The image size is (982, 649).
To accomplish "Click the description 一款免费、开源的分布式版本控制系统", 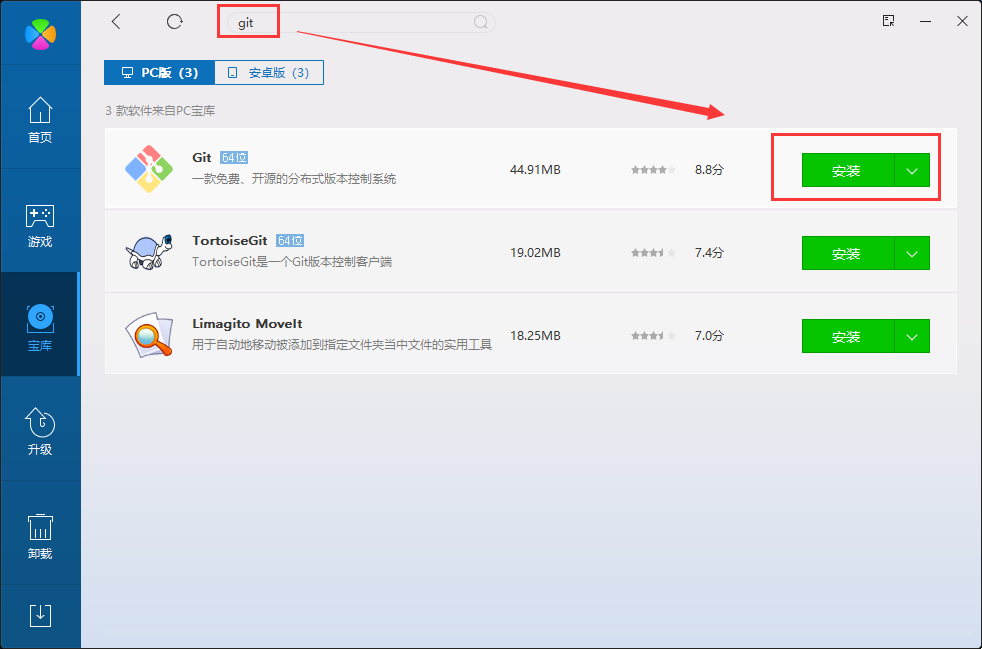I will point(294,179).
